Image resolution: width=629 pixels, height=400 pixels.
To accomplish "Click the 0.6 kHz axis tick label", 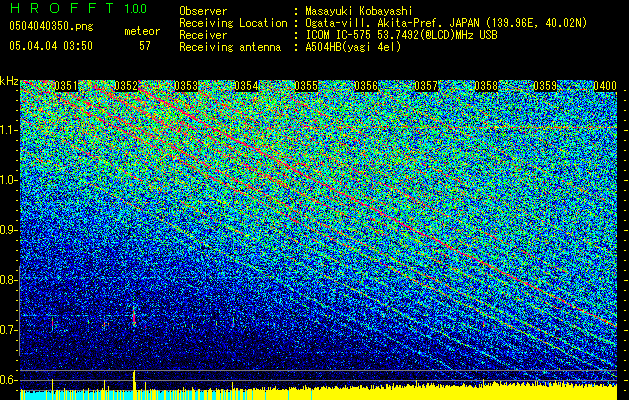I will [x=9, y=380].
